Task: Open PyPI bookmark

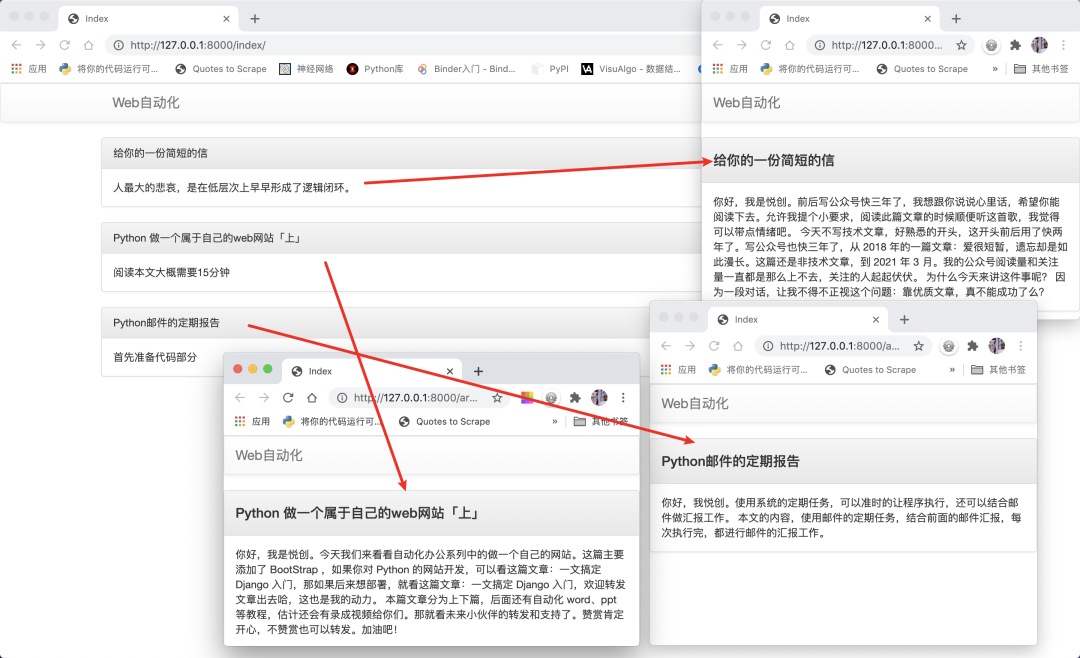Action: click(550, 69)
